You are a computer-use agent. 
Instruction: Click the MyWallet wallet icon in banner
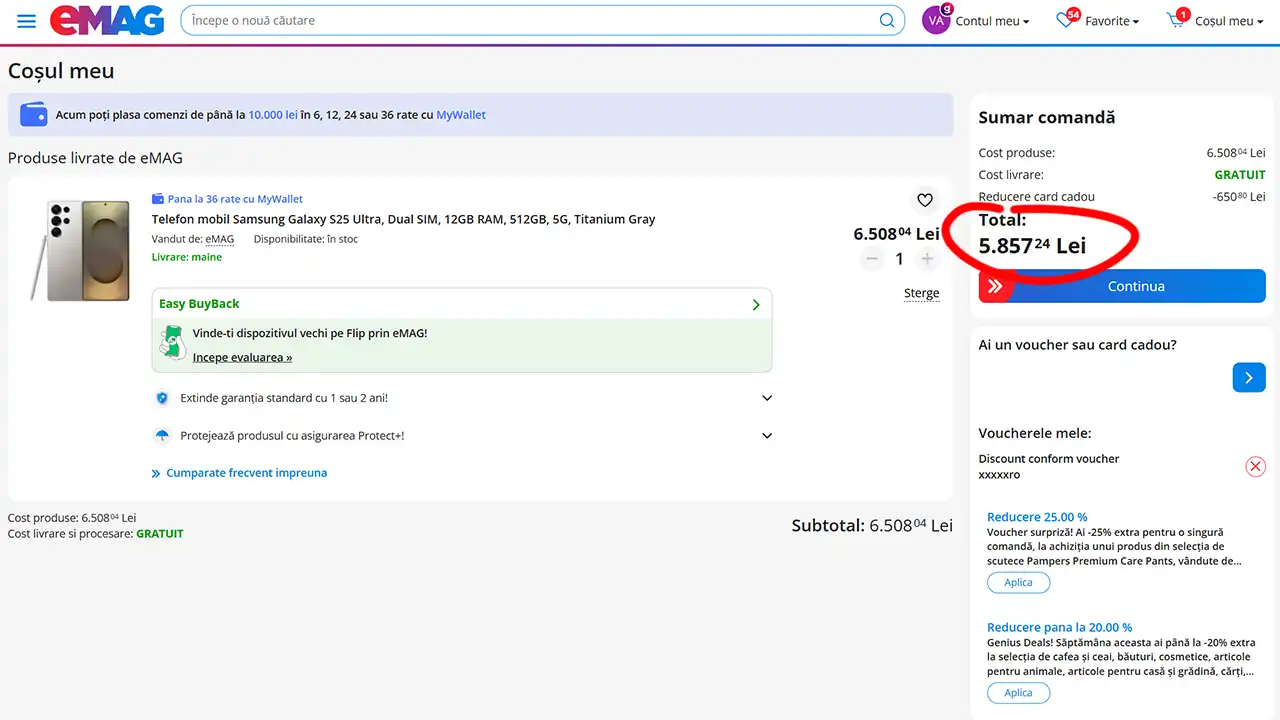tap(34, 115)
